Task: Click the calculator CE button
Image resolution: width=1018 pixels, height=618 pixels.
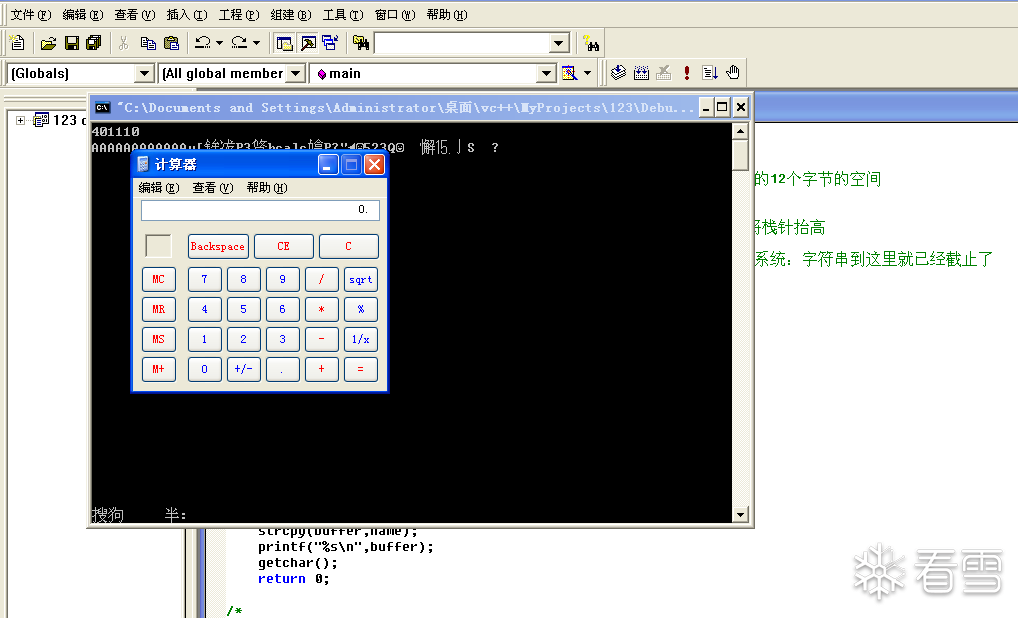Action: click(x=284, y=247)
